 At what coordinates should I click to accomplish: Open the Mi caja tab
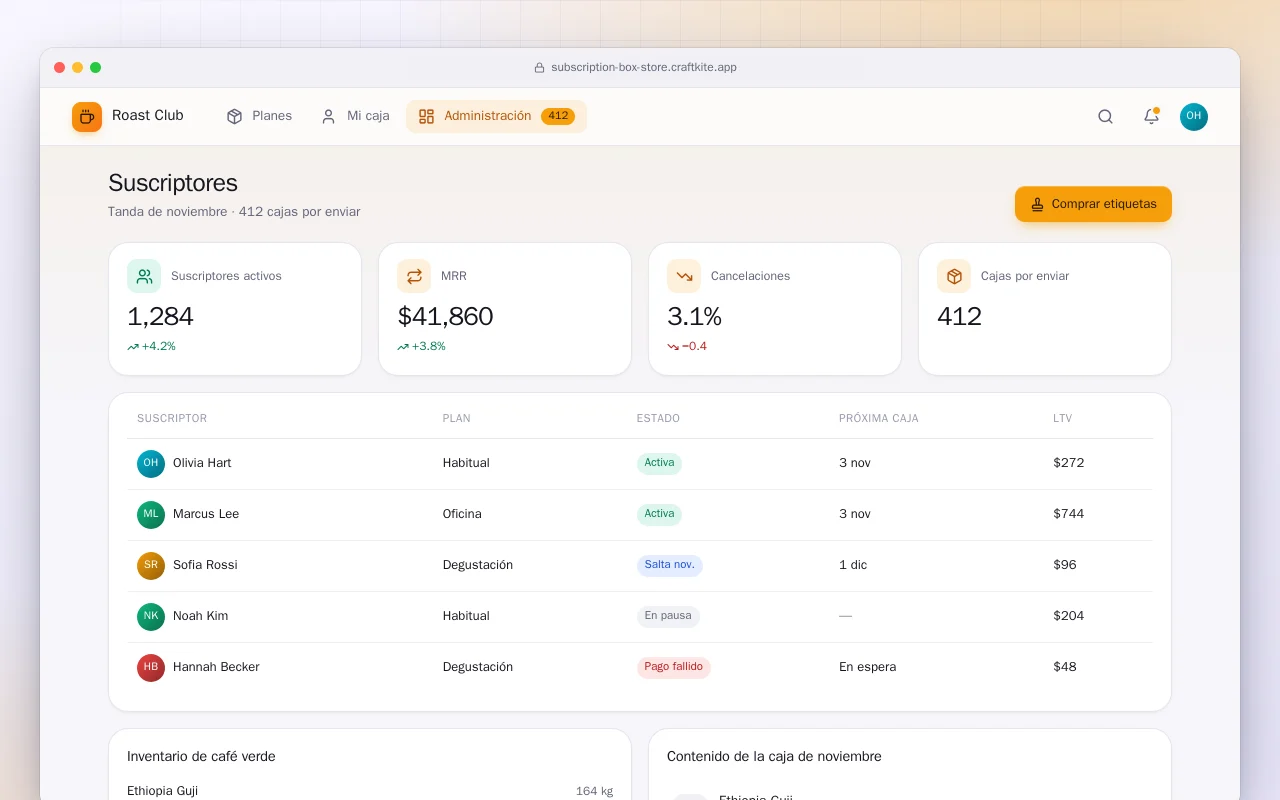click(x=355, y=116)
